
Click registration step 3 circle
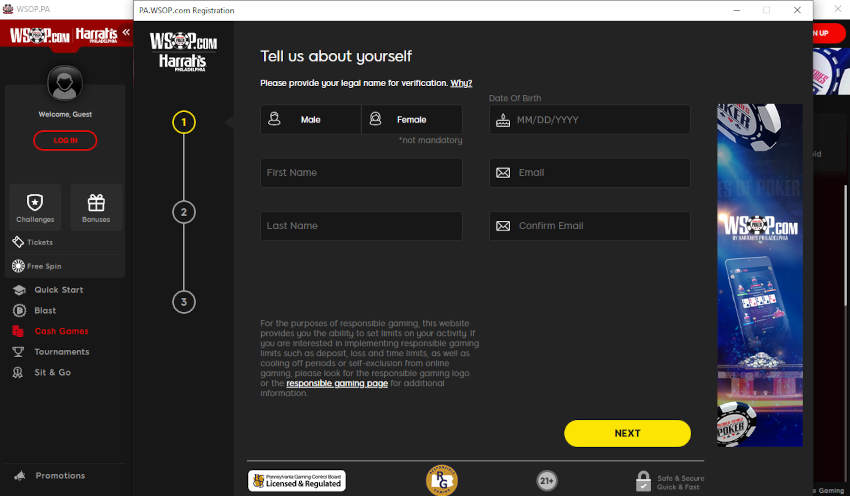coord(184,302)
